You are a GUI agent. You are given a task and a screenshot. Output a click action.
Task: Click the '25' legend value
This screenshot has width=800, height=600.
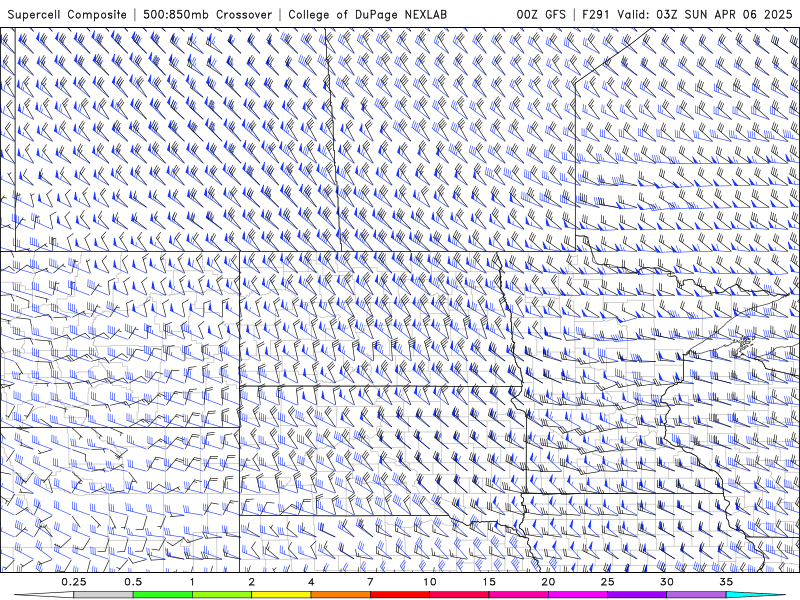[x=607, y=582]
